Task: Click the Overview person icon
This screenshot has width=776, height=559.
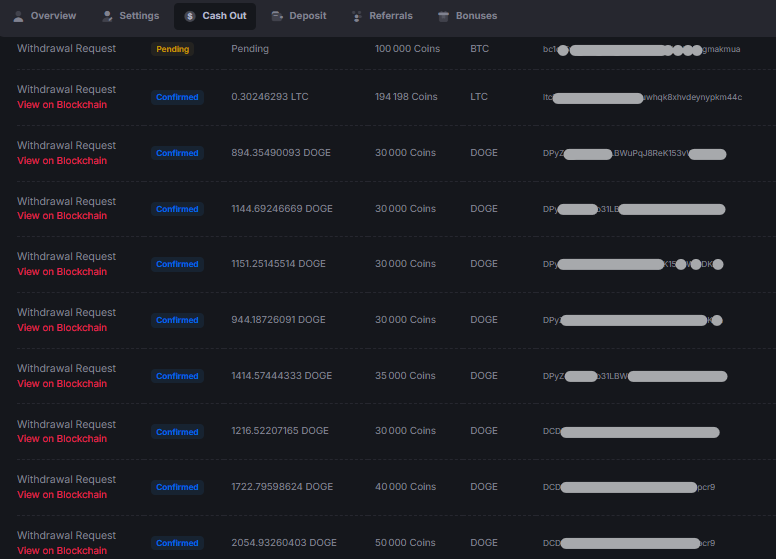Action: pos(18,16)
